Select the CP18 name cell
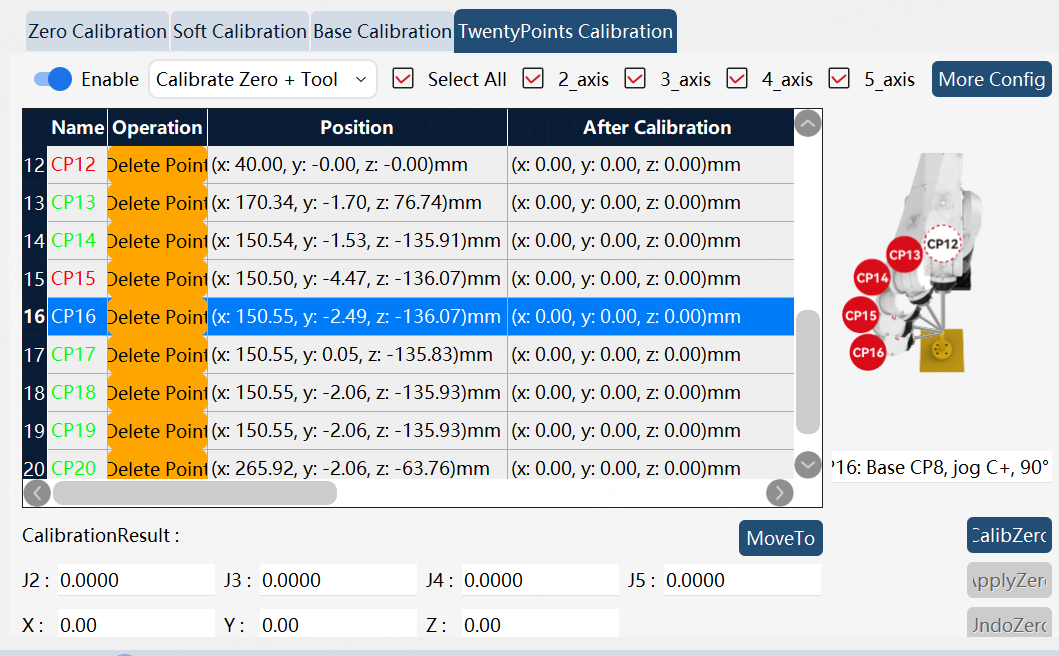The width and height of the screenshot is (1059, 656). point(77,393)
